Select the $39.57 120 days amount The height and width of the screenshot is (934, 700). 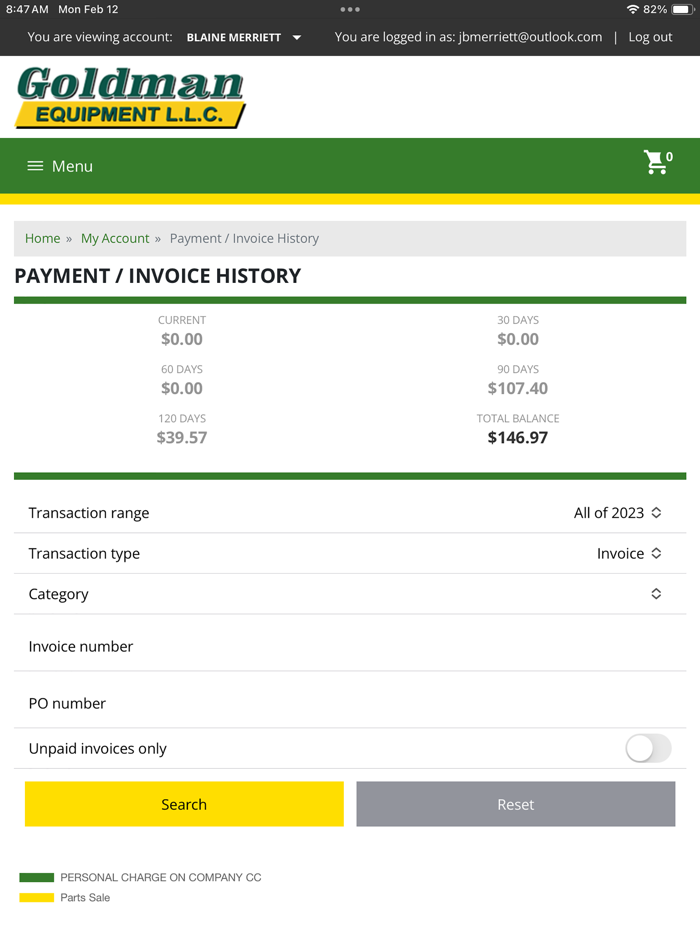[182, 438]
